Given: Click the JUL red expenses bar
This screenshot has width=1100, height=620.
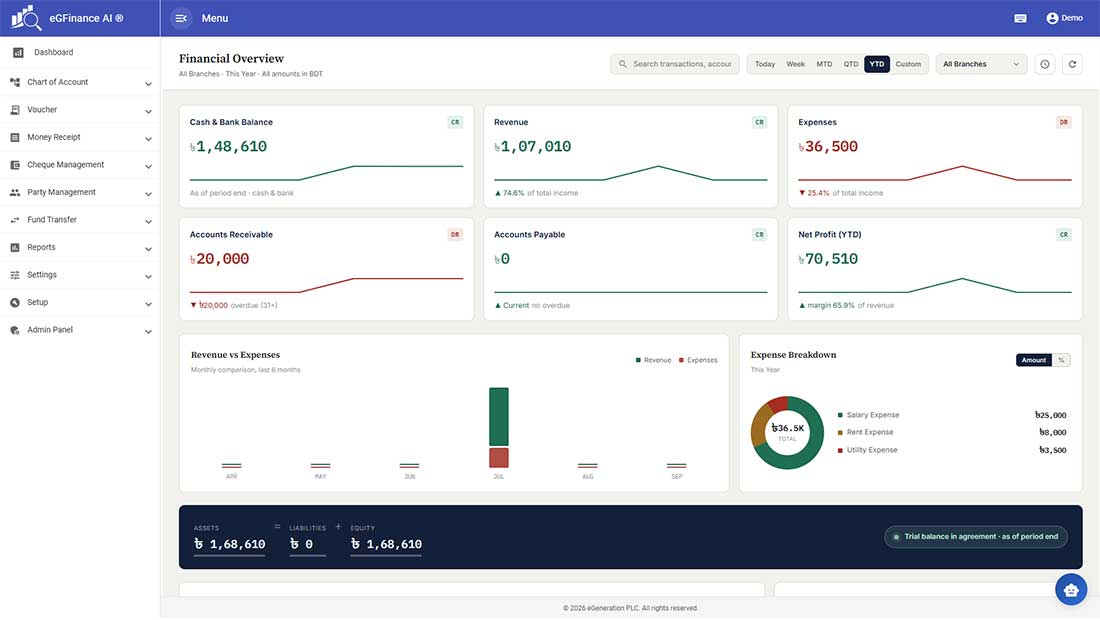Looking at the screenshot, I should tap(499, 458).
